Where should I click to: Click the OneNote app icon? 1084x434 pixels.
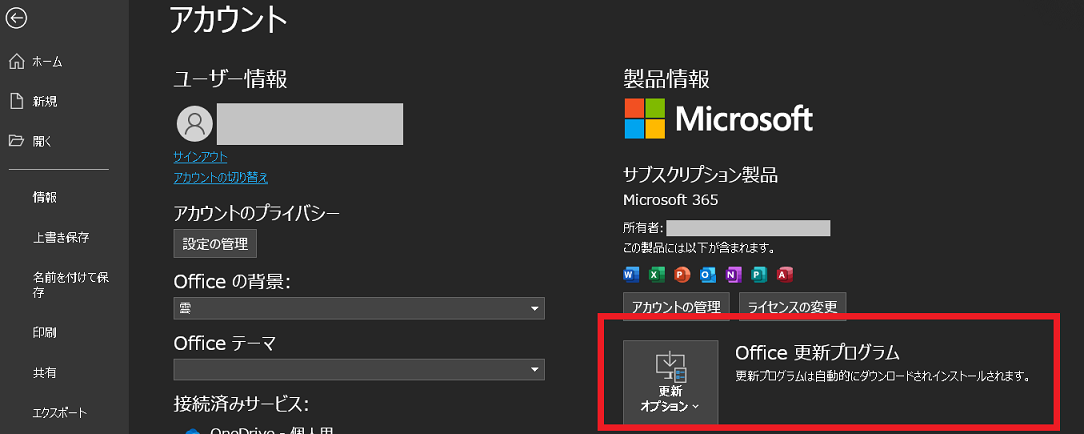point(733,274)
